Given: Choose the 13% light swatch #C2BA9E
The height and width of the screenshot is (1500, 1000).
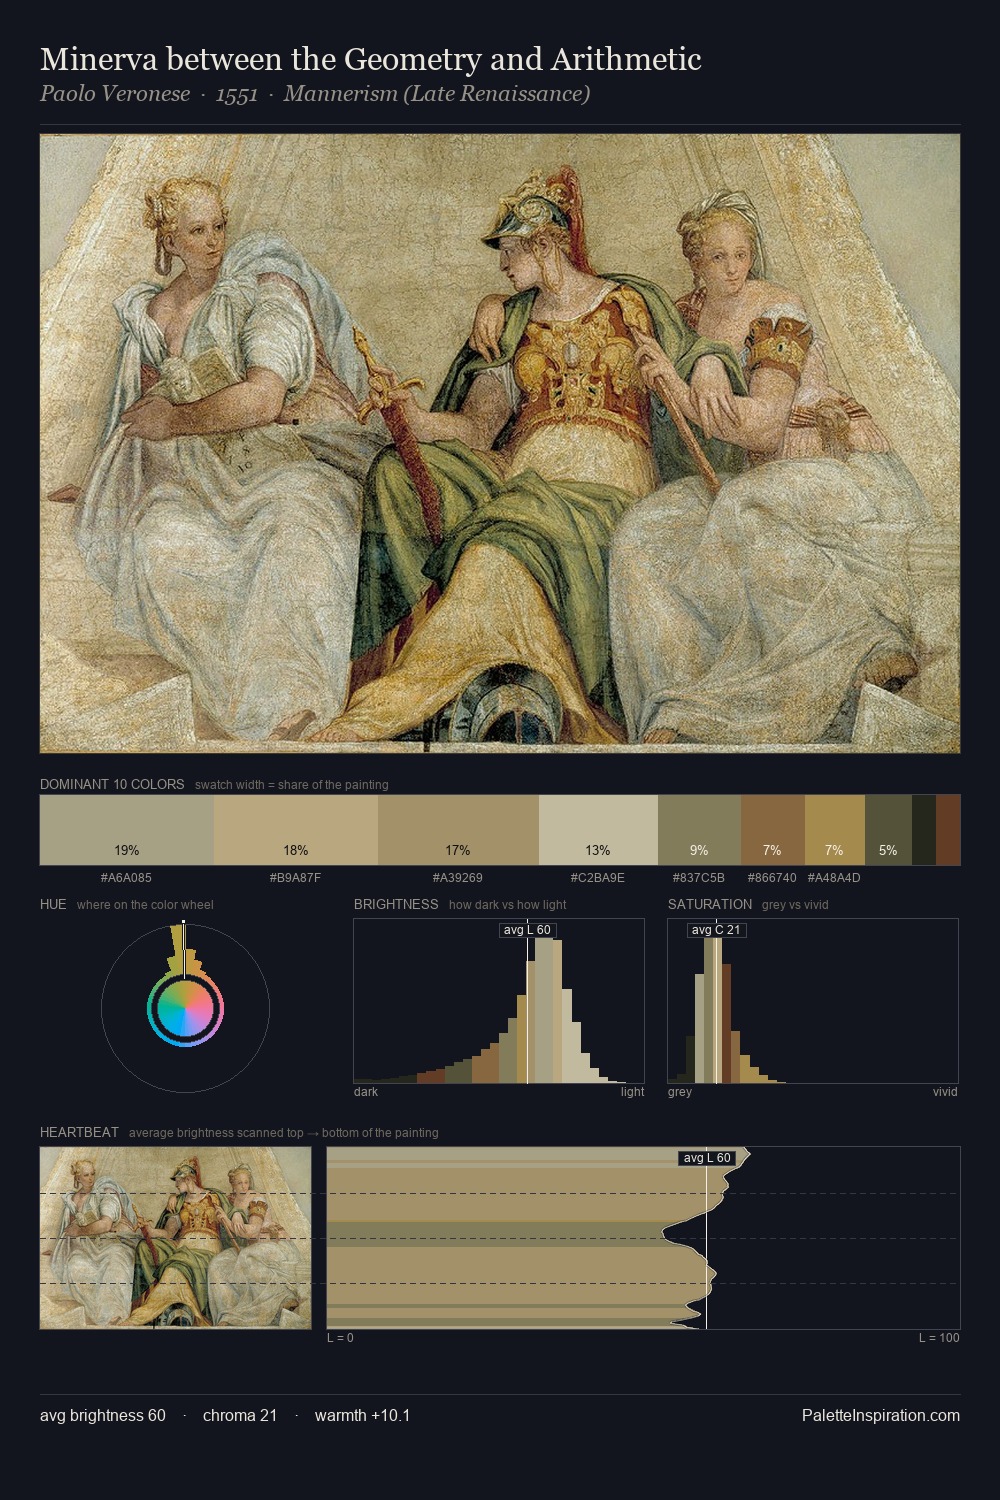Looking at the screenshot, I should 598,829.
